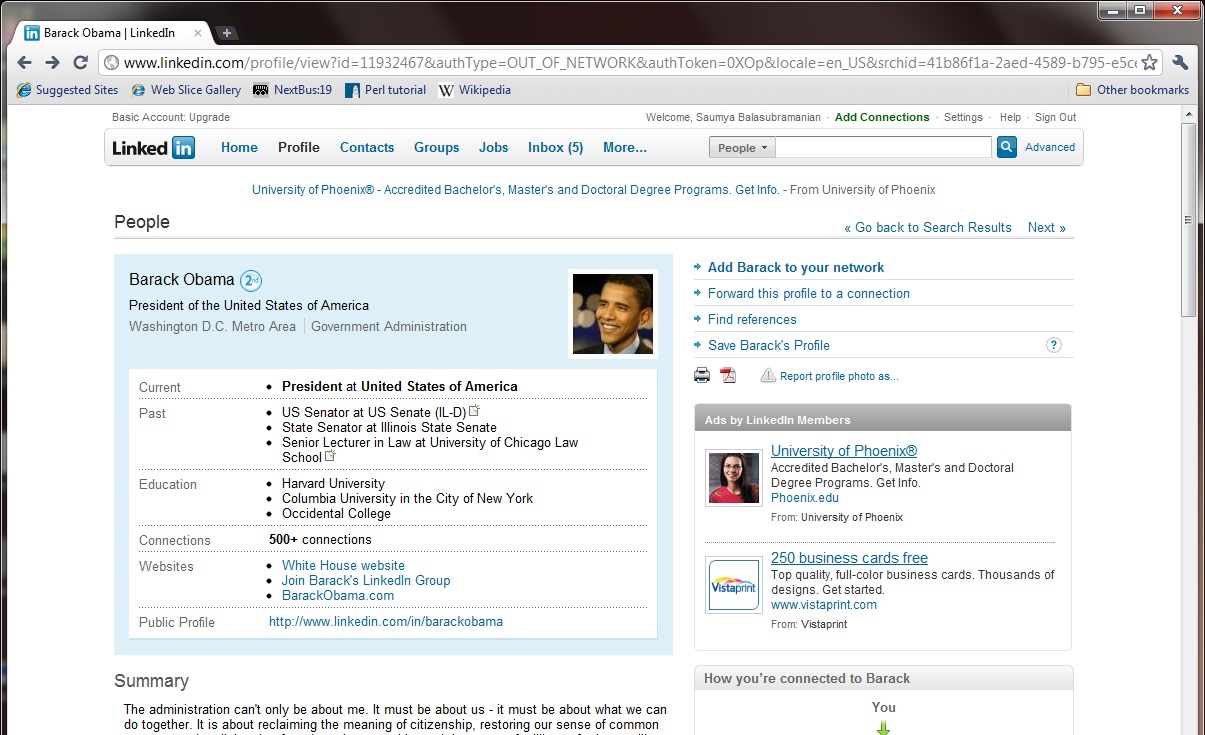Print the profile using the printer icon
The height and width of the screenshot is (735, 1205).
tap(702, 376)
